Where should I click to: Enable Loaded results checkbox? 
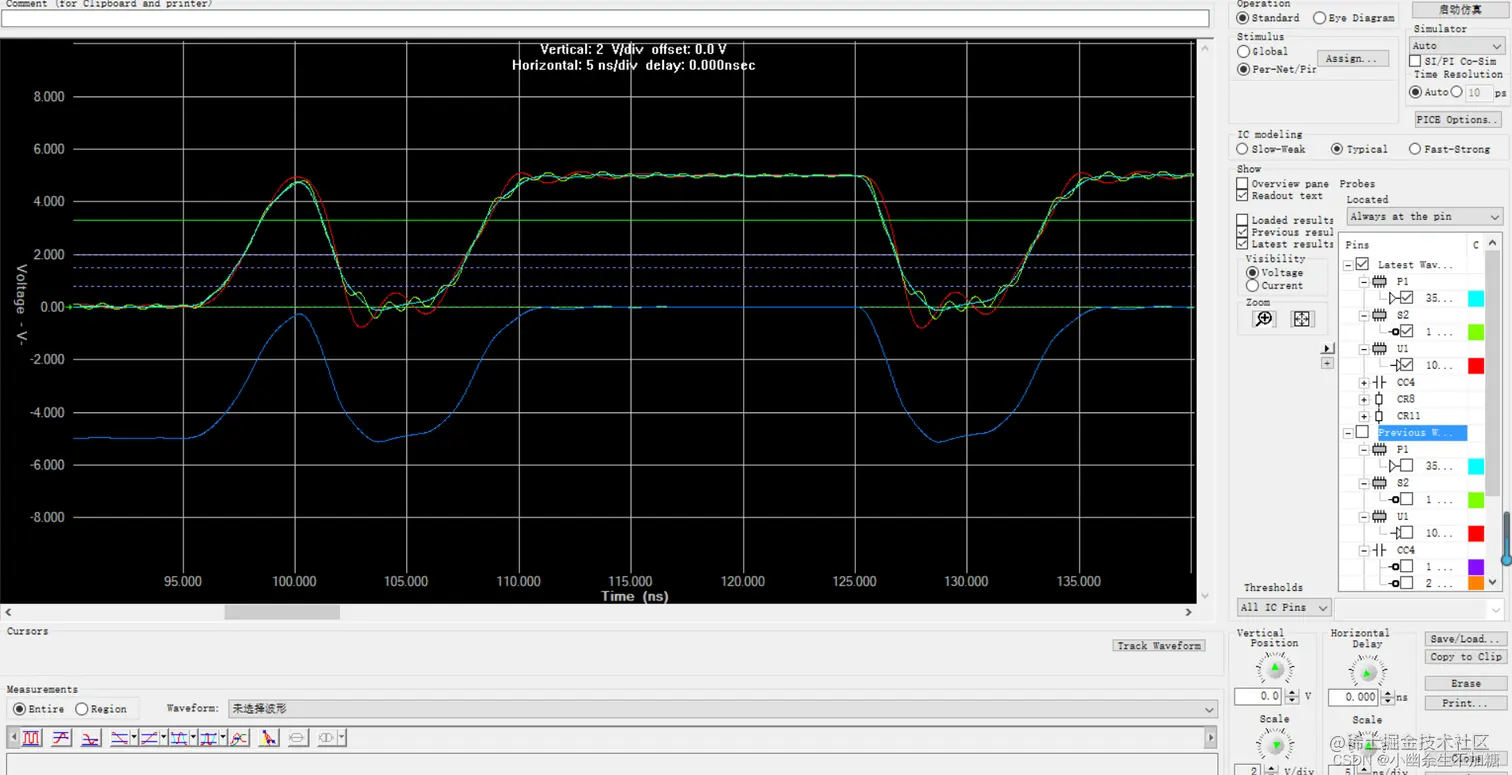pos(1242,220)
